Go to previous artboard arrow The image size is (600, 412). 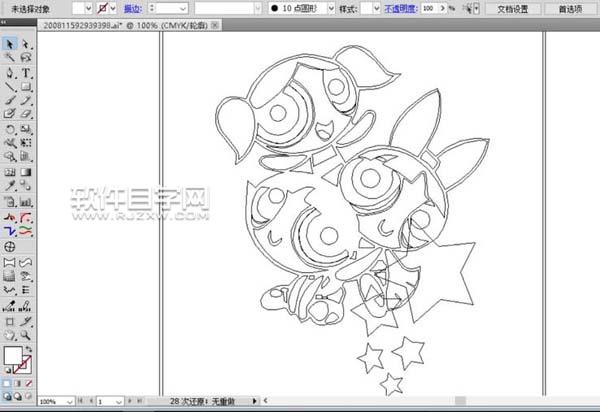tap(91, 401)
